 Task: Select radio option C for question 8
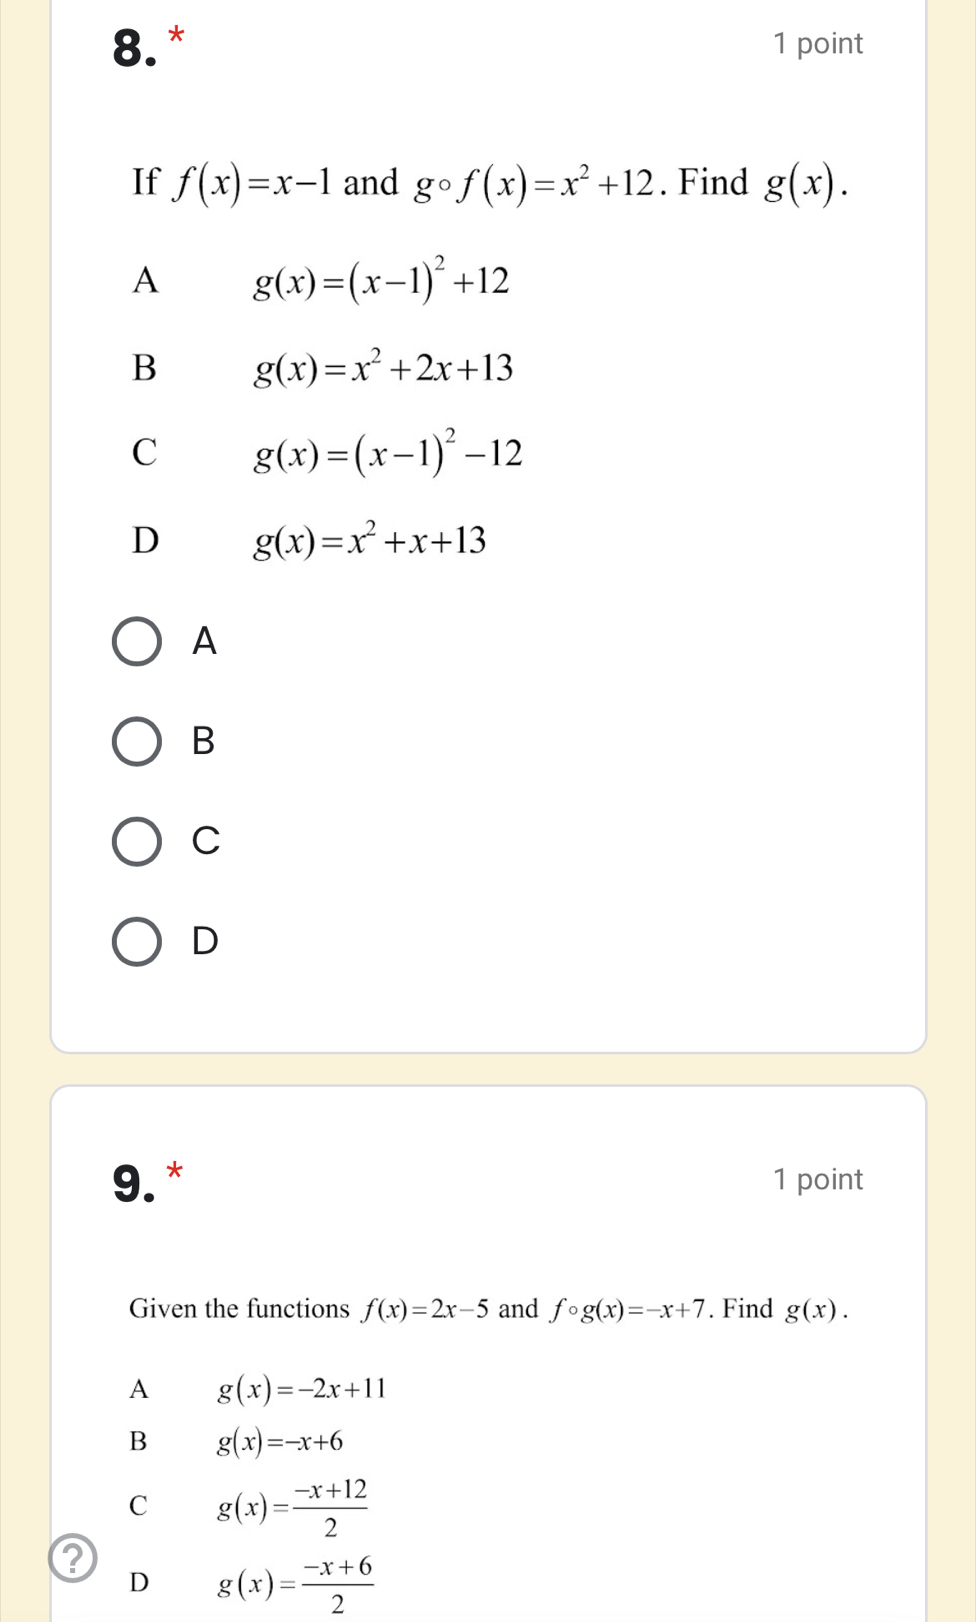(x=137, y=841)
